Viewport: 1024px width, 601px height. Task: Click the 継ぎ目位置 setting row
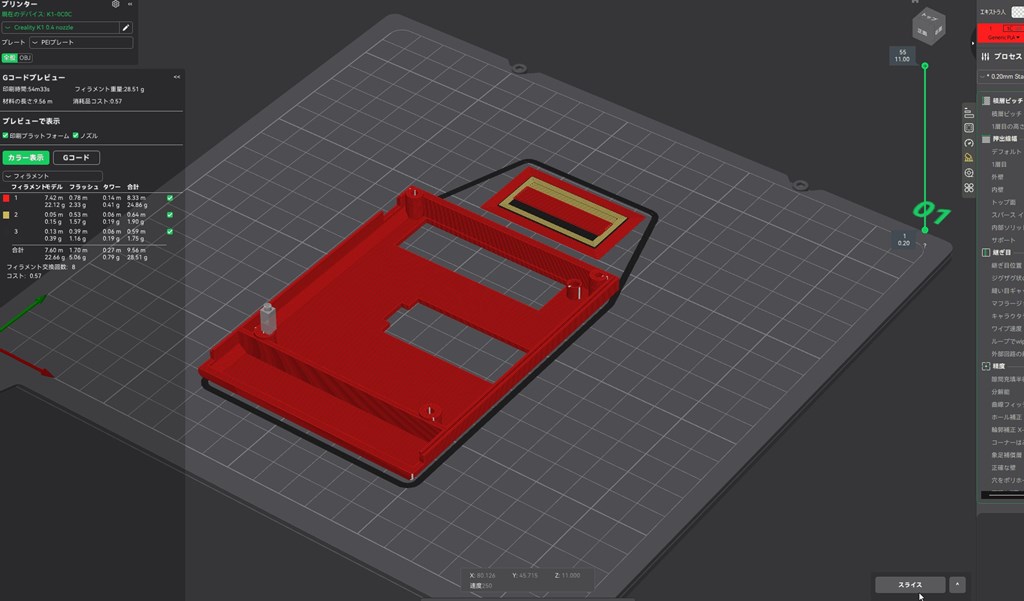tap(1006, 265)
